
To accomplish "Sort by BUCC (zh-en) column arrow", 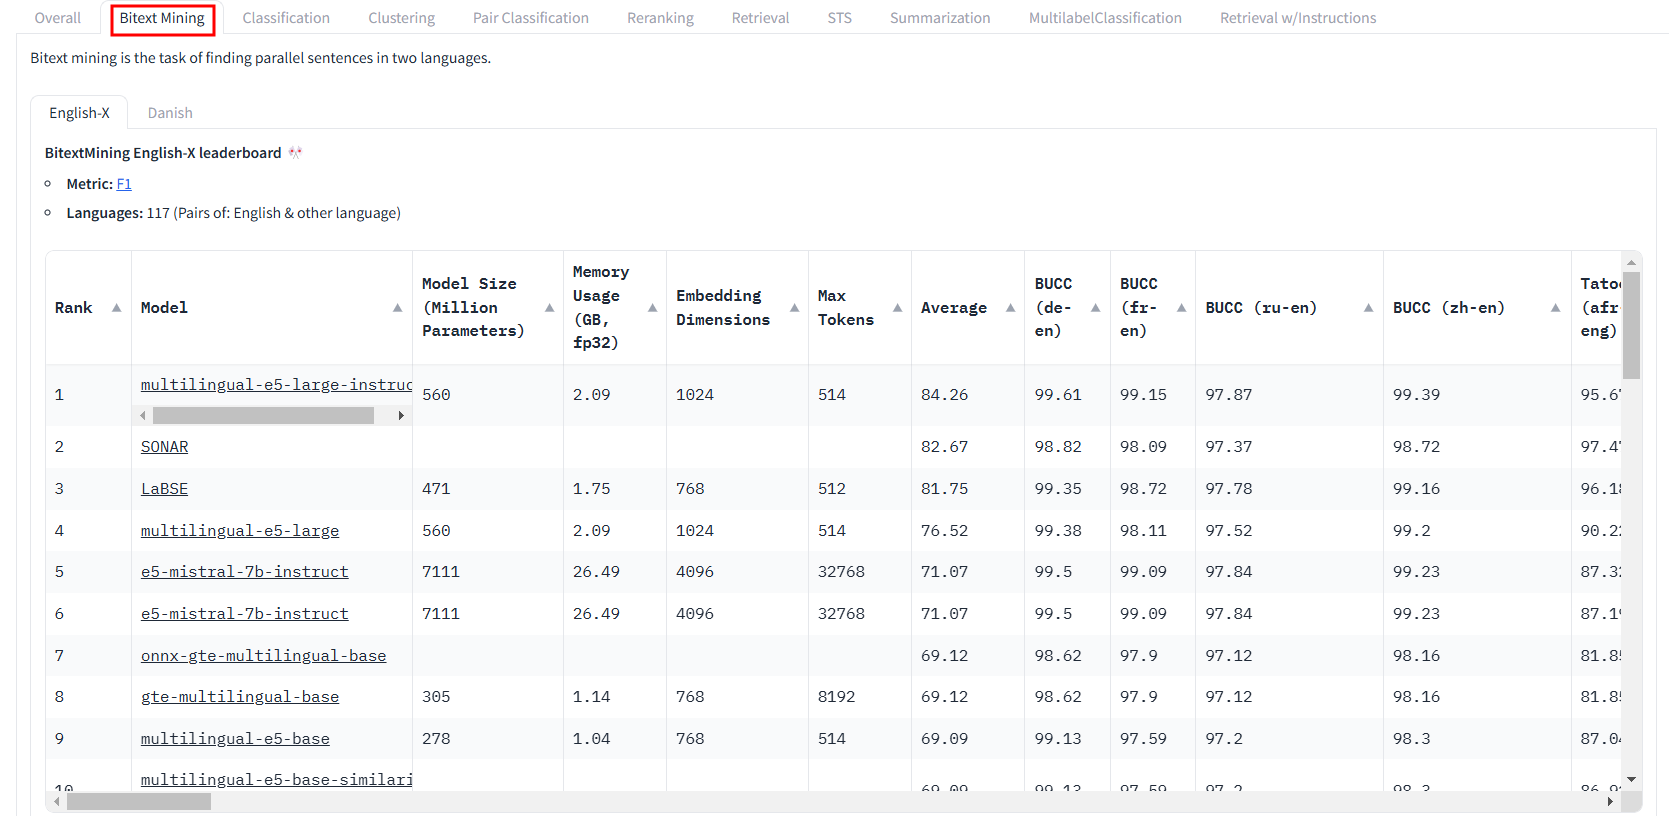I will click(x=1555, y=308).
